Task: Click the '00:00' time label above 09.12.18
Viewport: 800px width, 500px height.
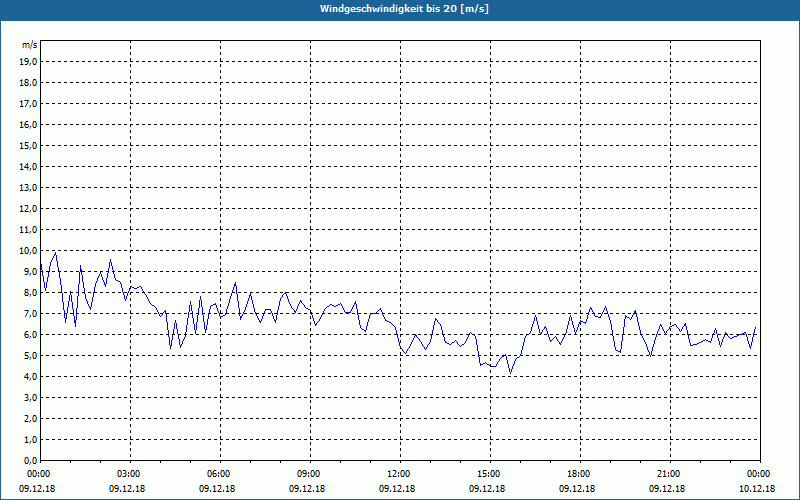Action: pos(39,474)
